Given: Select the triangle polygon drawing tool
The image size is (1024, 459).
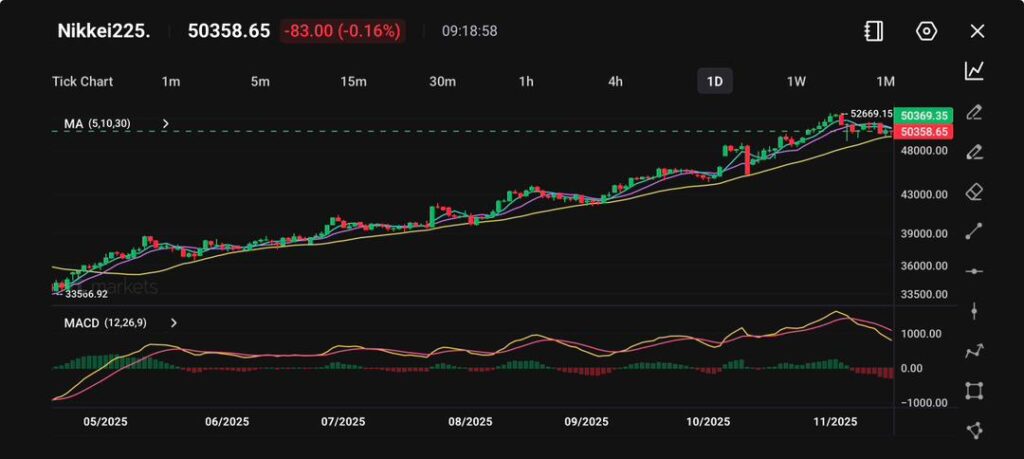Looking at the screenshot, I should tap(974, 430).
